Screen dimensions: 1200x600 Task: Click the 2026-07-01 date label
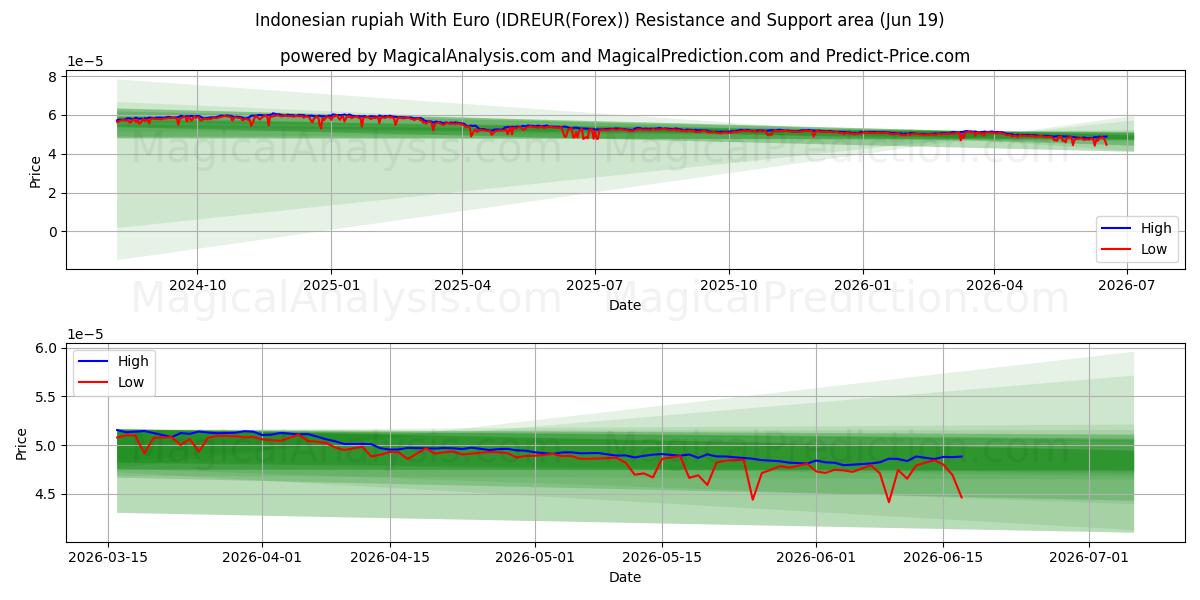click(1088, 558)
